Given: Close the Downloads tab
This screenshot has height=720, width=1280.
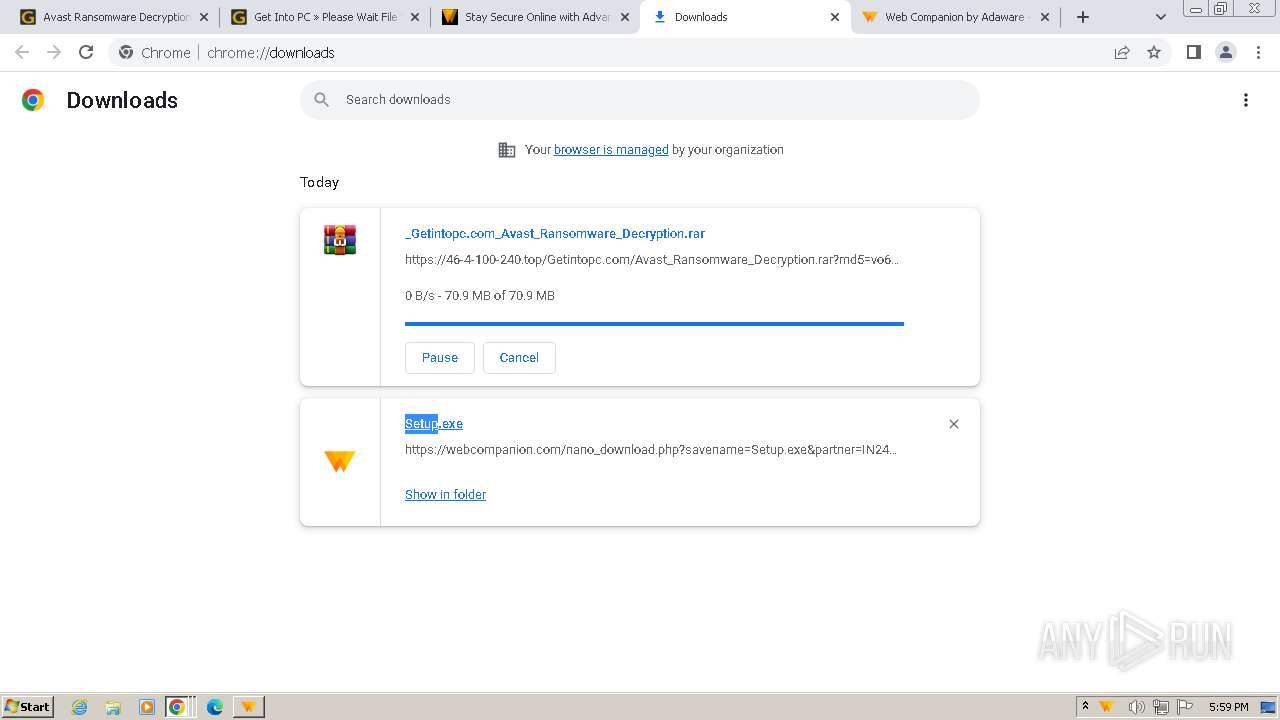Looking at the screenshot, I should [x=835, y=17].
